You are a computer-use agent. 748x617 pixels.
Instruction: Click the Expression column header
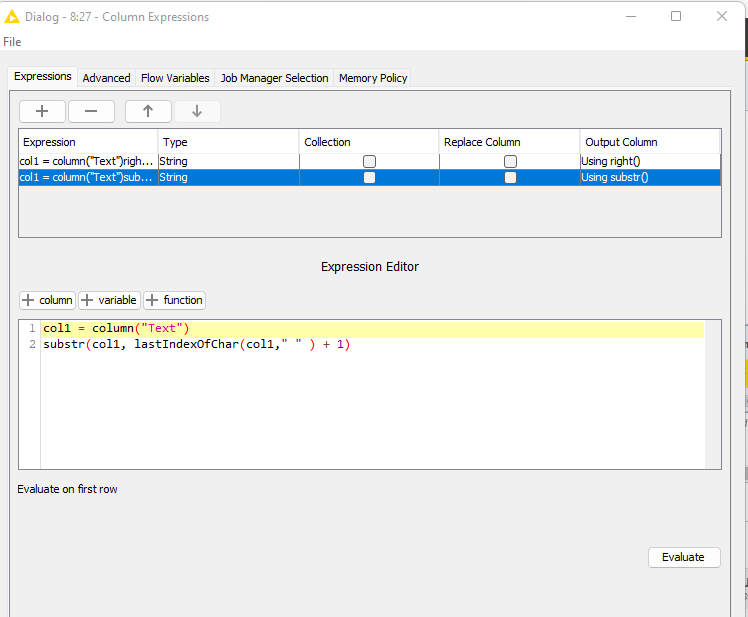click(88, 142)
